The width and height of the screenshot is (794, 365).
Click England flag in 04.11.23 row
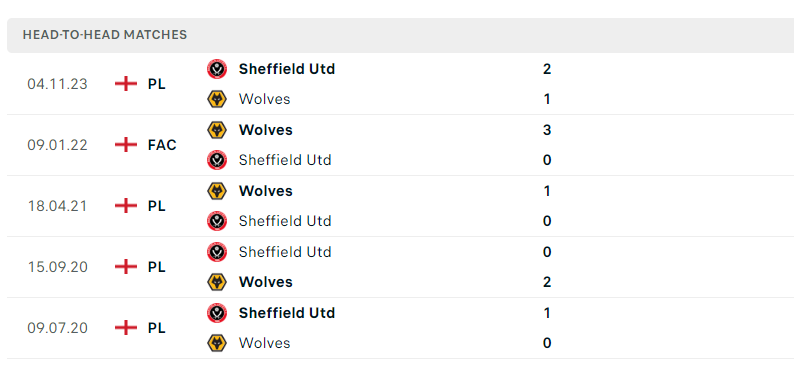pos(126,84)
